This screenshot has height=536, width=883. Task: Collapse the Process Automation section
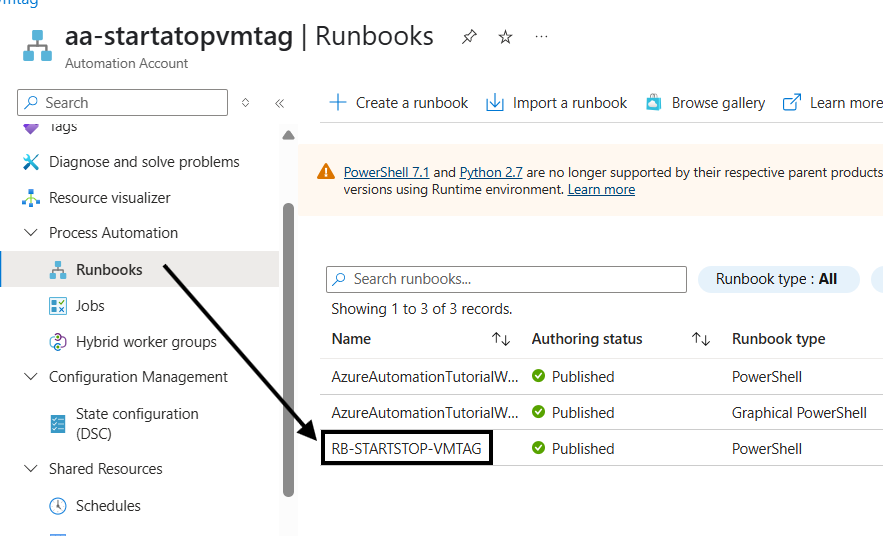[30, 233]
